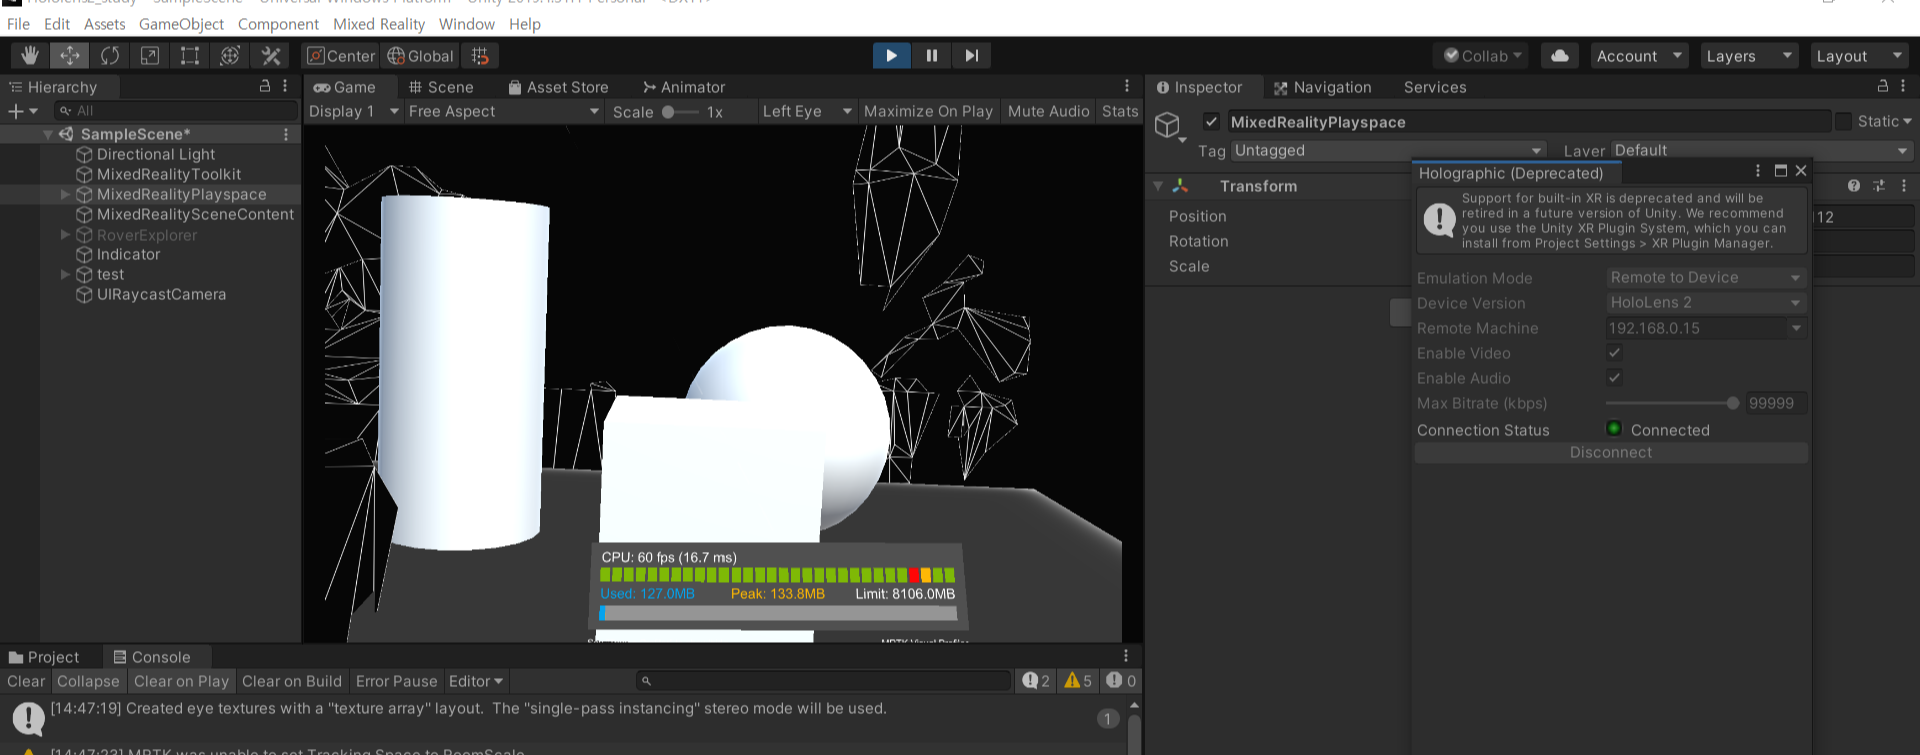This screenshot has width=1920, height=755.
Task: Show console info messages count
Action: [x=1036, y=681]
